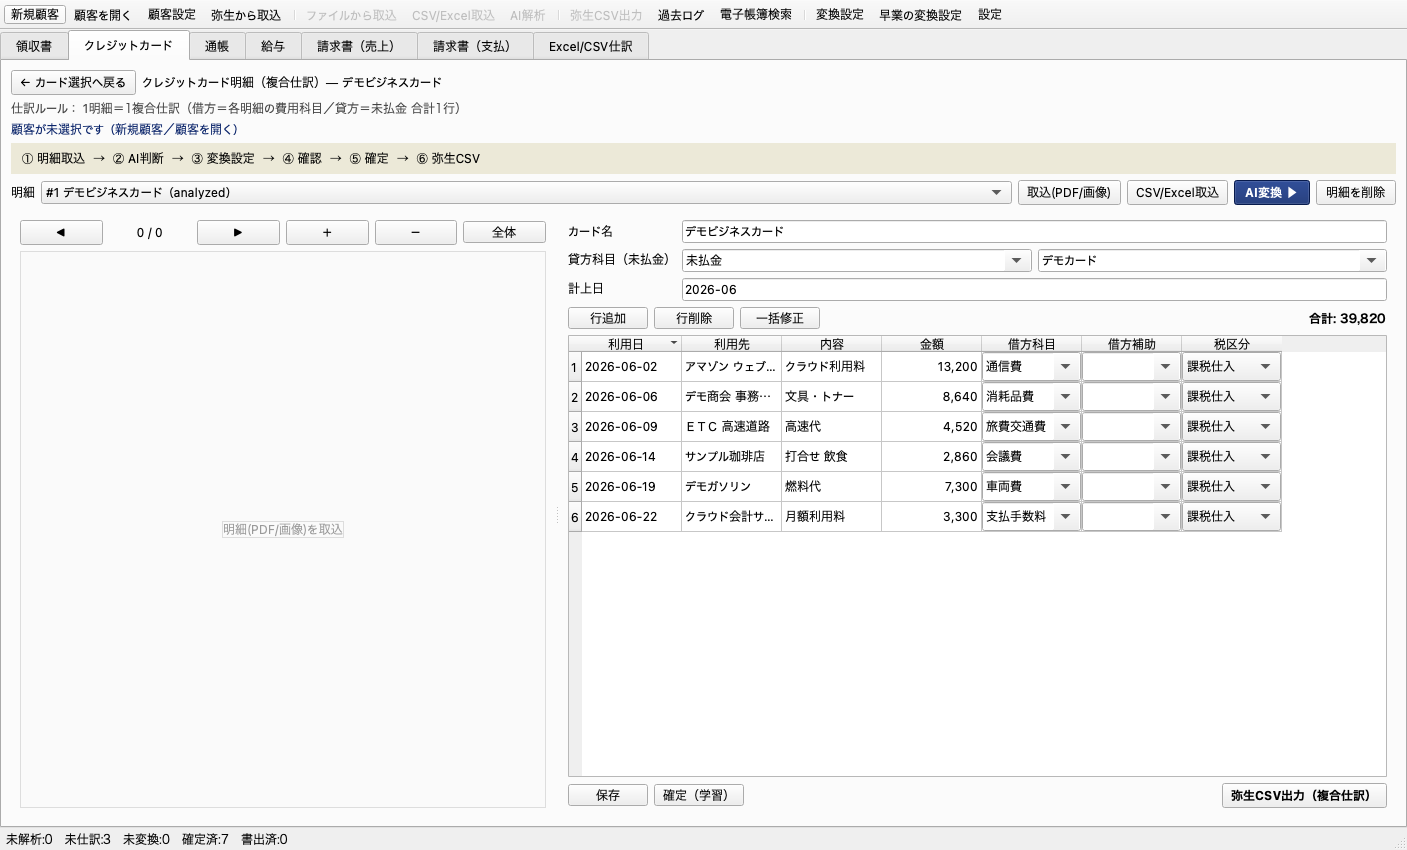The width and height of the screenshot is (1407, 850).
Task: Open 顧客設定 menu item
Action: (172, 15)
